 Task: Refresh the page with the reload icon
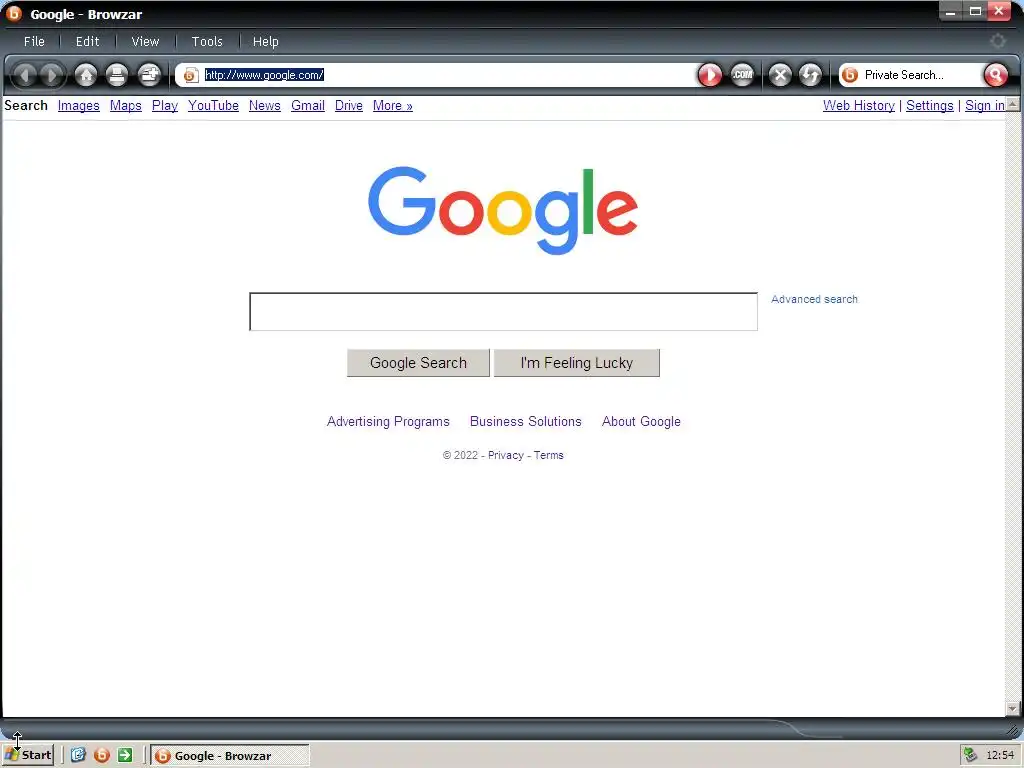[810, 75]
